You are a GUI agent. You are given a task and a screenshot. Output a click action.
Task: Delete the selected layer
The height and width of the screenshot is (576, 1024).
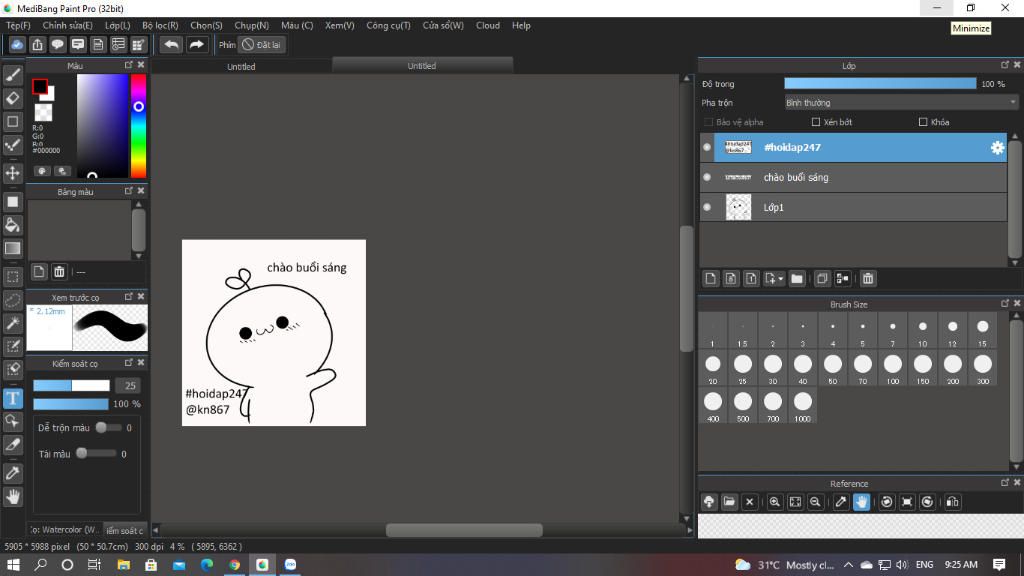tap(868, 279)
